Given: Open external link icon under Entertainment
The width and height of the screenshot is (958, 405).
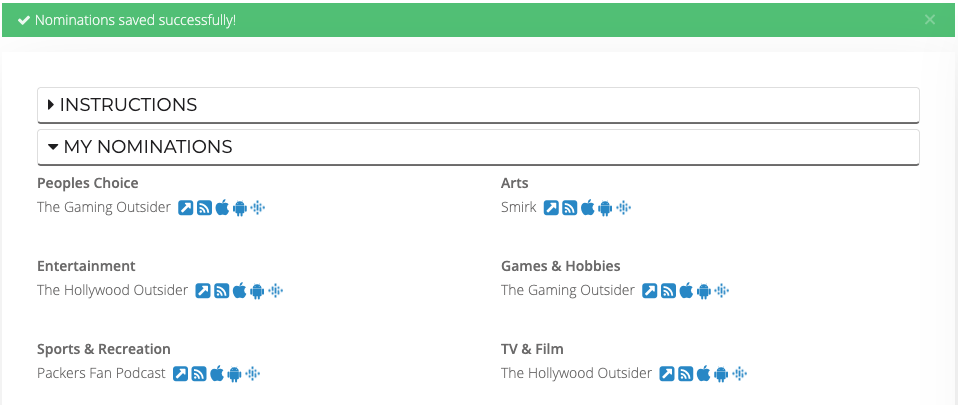Looking at the screenshot, I should (x=203, y=291).
